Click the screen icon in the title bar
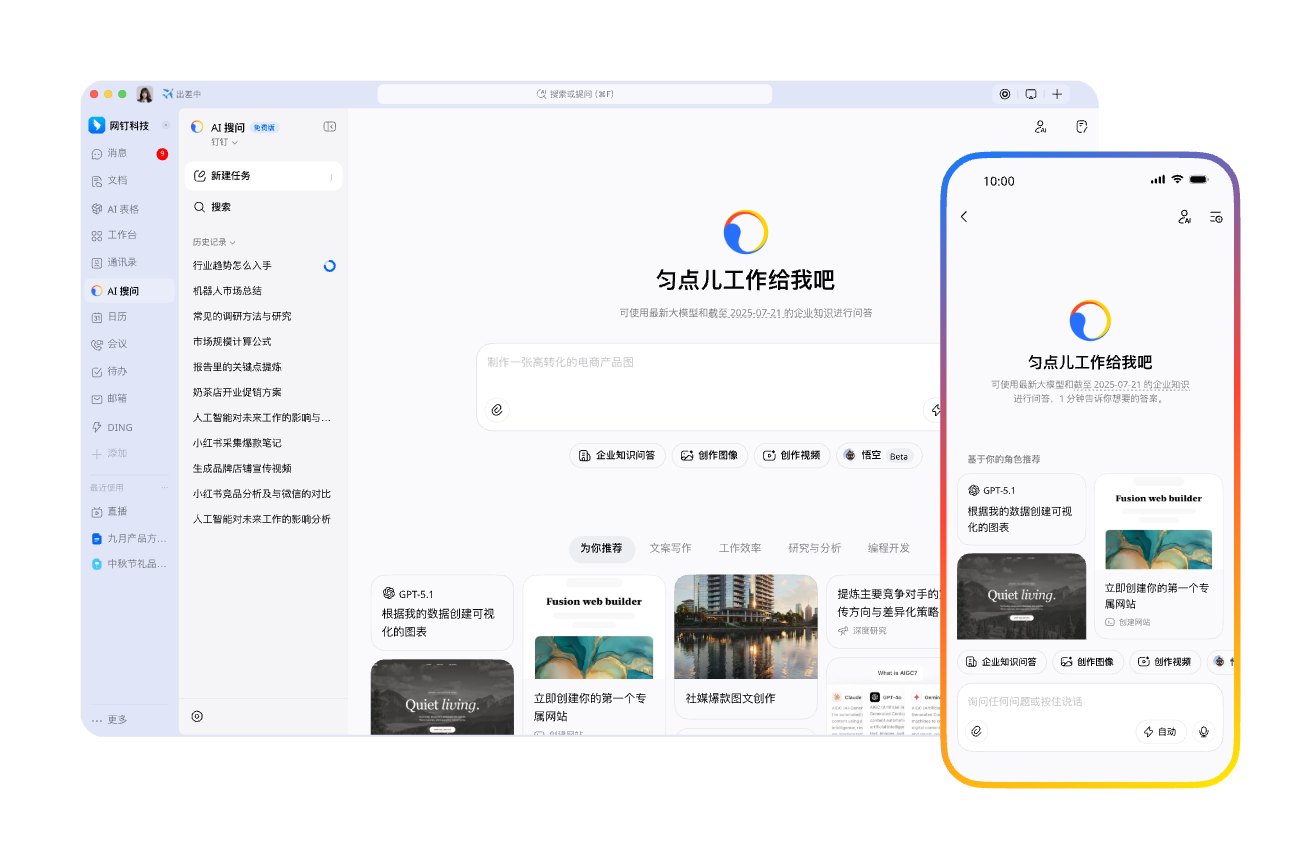The image size is (1314, 862). tap(1031, 94)
